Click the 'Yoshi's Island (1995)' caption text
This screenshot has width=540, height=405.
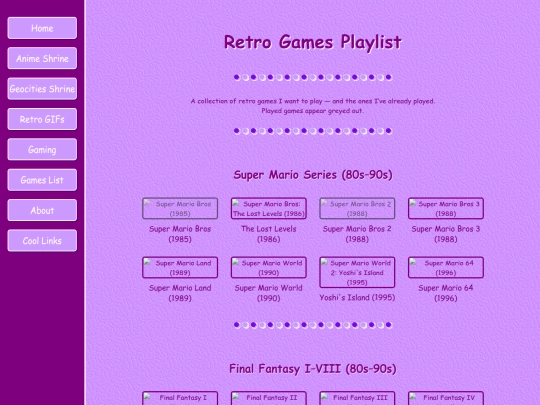[357, 298]
